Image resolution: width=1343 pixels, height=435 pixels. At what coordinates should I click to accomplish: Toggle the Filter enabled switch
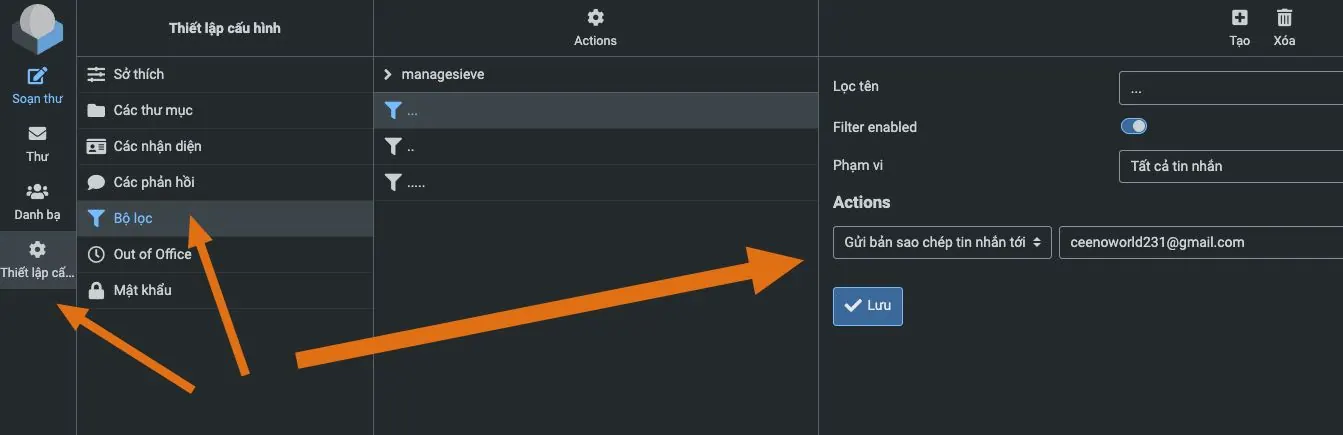pyautogui.click(x=1133, y=127)
